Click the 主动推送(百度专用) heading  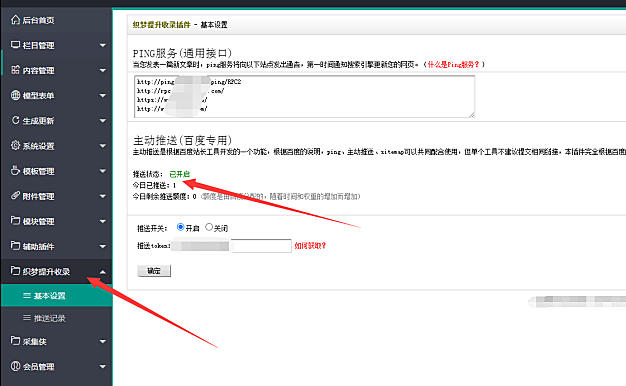pos(182,140)
